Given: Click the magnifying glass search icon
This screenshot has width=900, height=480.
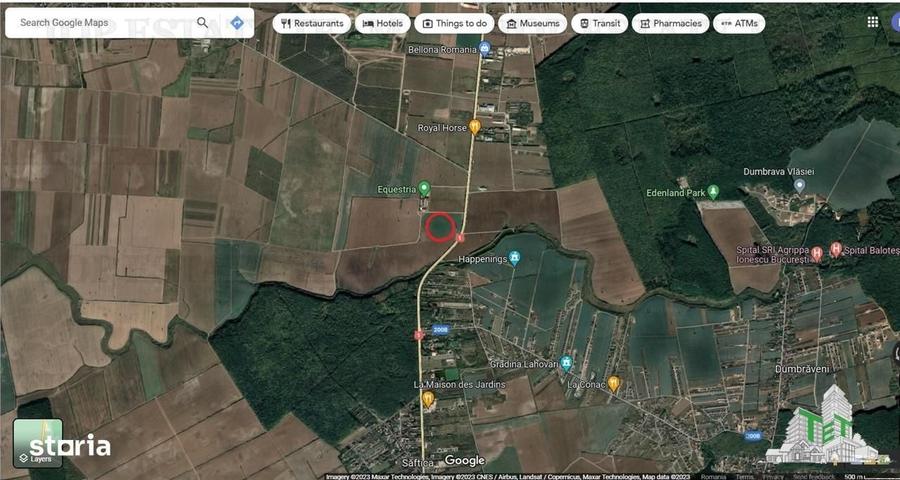Looking at the screenshot, I should click(203, 22).
